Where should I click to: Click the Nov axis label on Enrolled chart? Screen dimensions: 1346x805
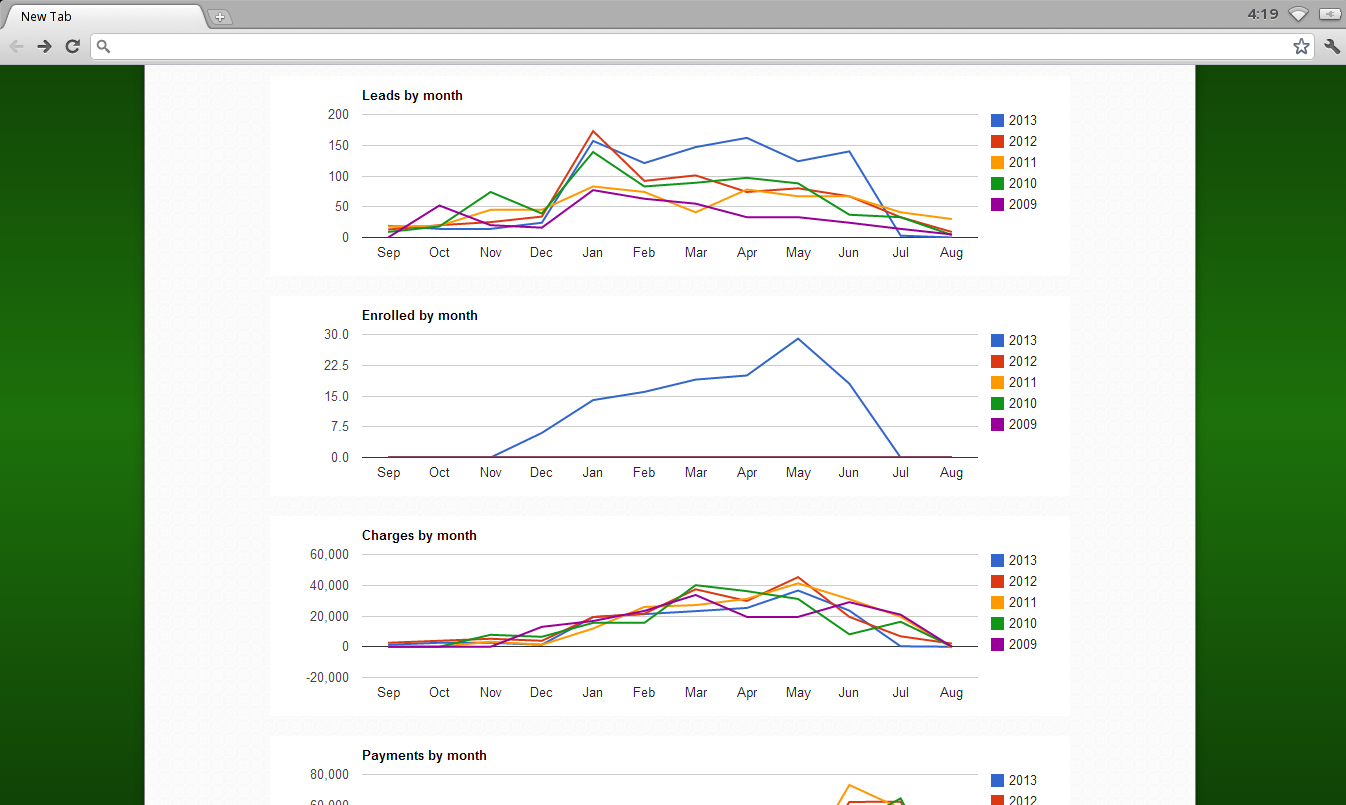491,472
